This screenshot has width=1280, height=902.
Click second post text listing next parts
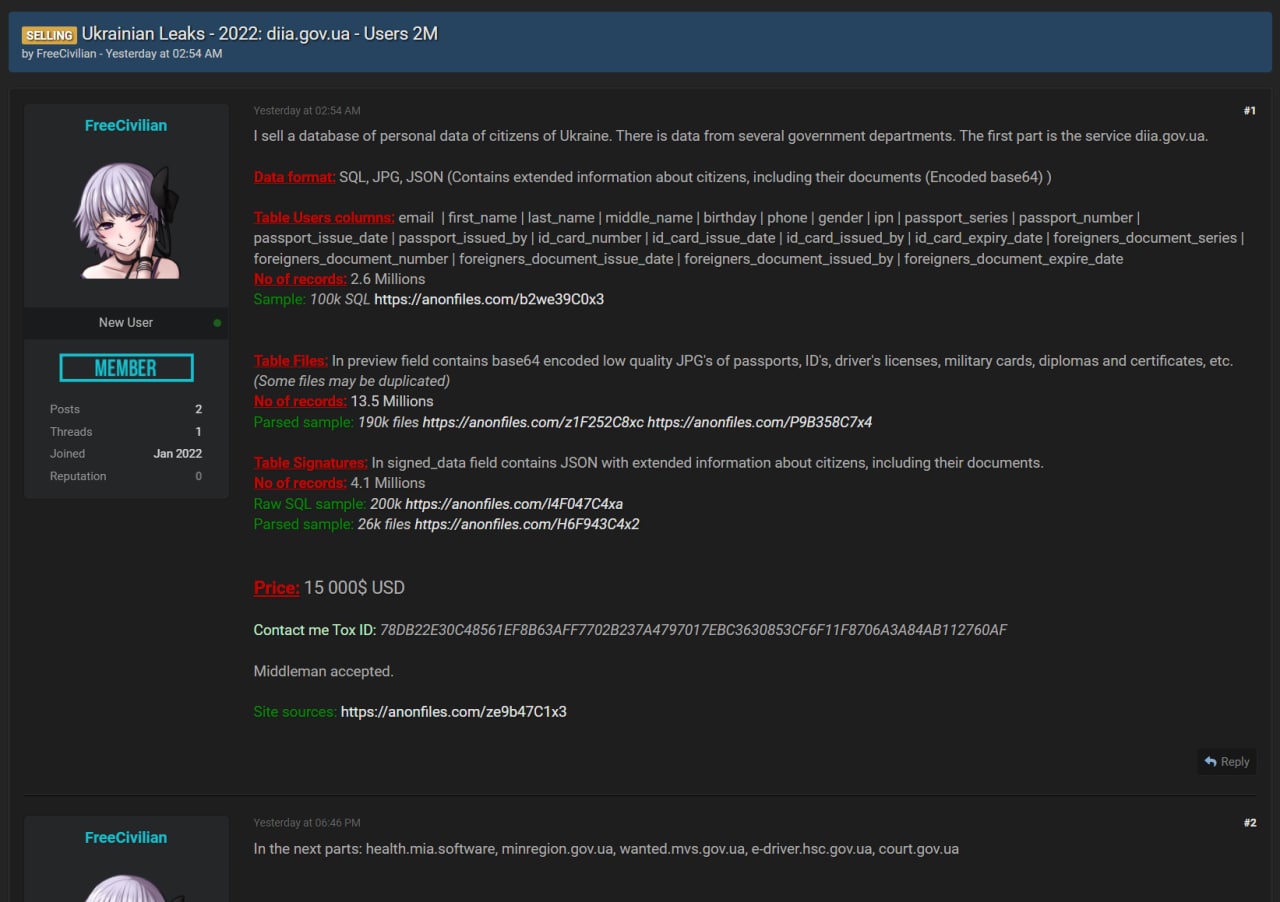click(606, 849)
